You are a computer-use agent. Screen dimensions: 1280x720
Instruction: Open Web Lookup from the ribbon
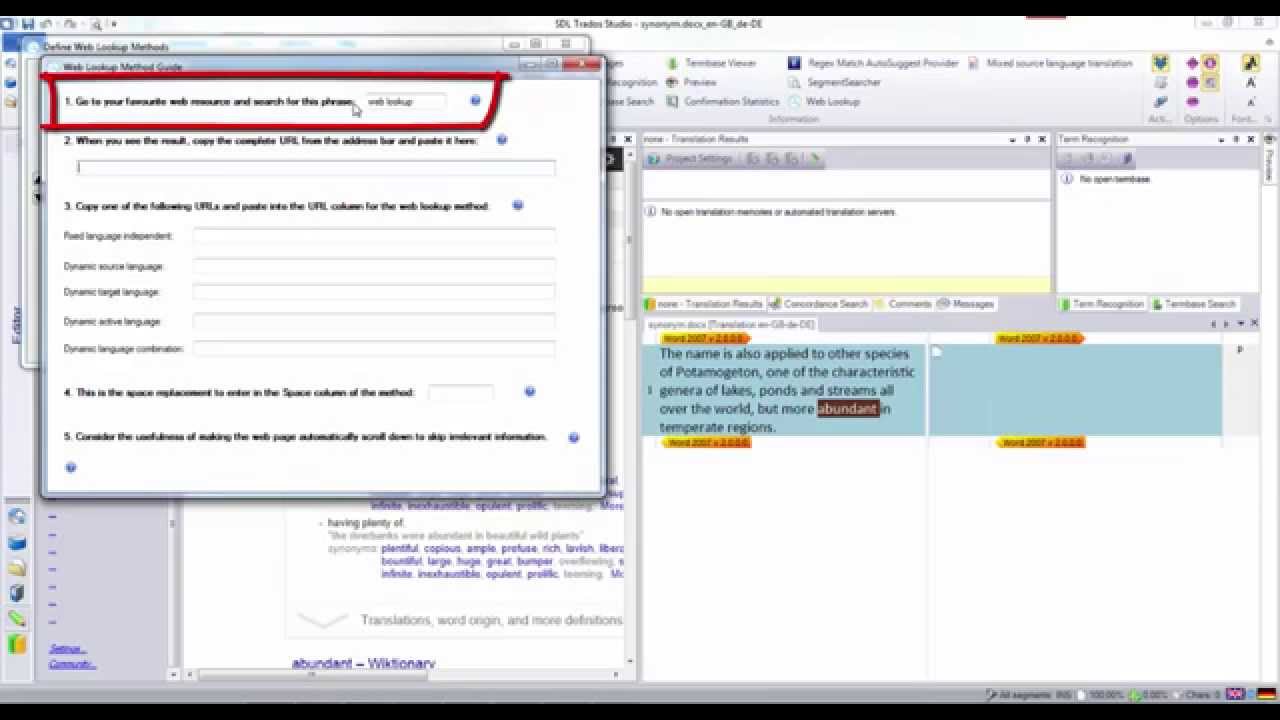[823, 101]
